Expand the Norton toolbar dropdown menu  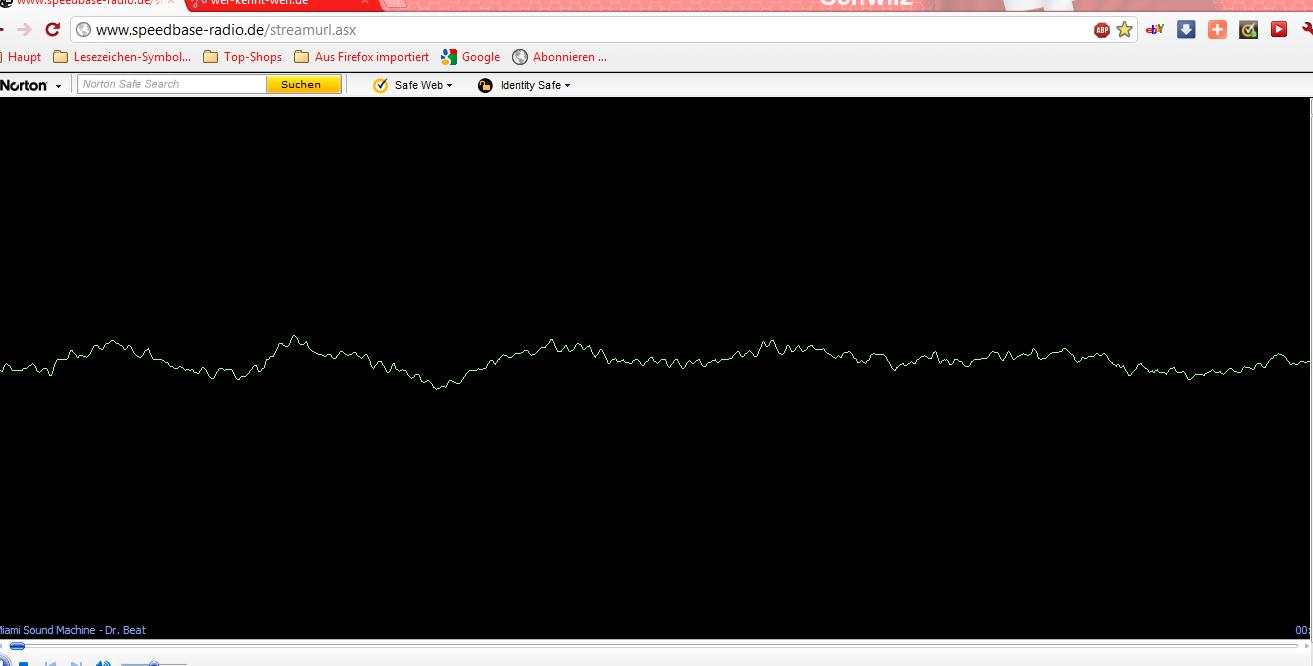tap(58, 86)
